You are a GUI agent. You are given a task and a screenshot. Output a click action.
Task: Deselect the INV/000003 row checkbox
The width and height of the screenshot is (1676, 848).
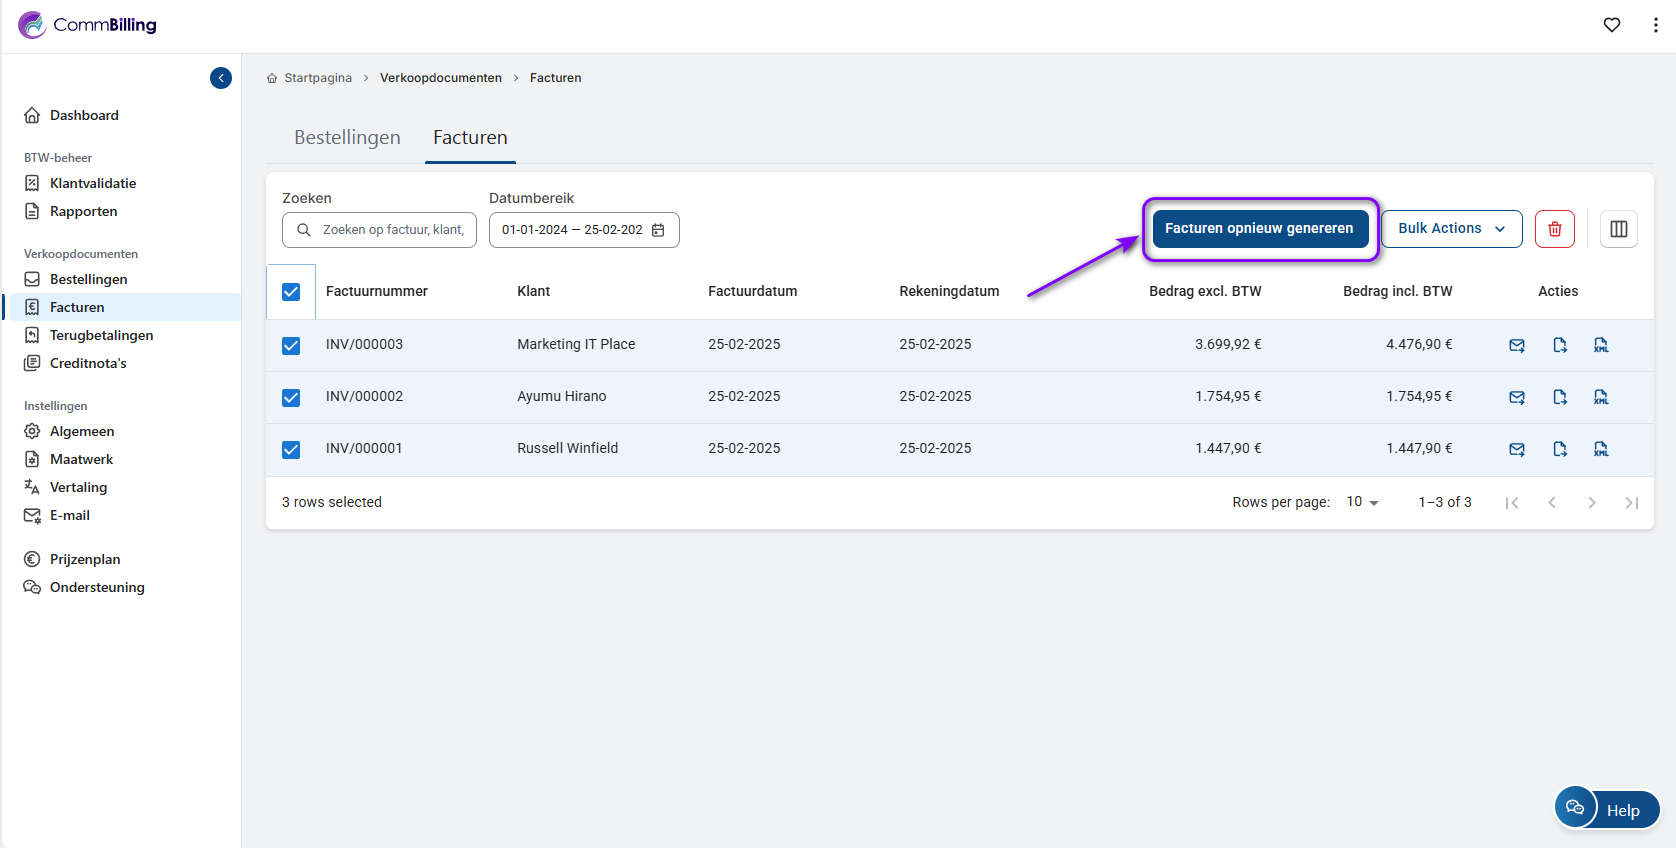tap(291, 346)
